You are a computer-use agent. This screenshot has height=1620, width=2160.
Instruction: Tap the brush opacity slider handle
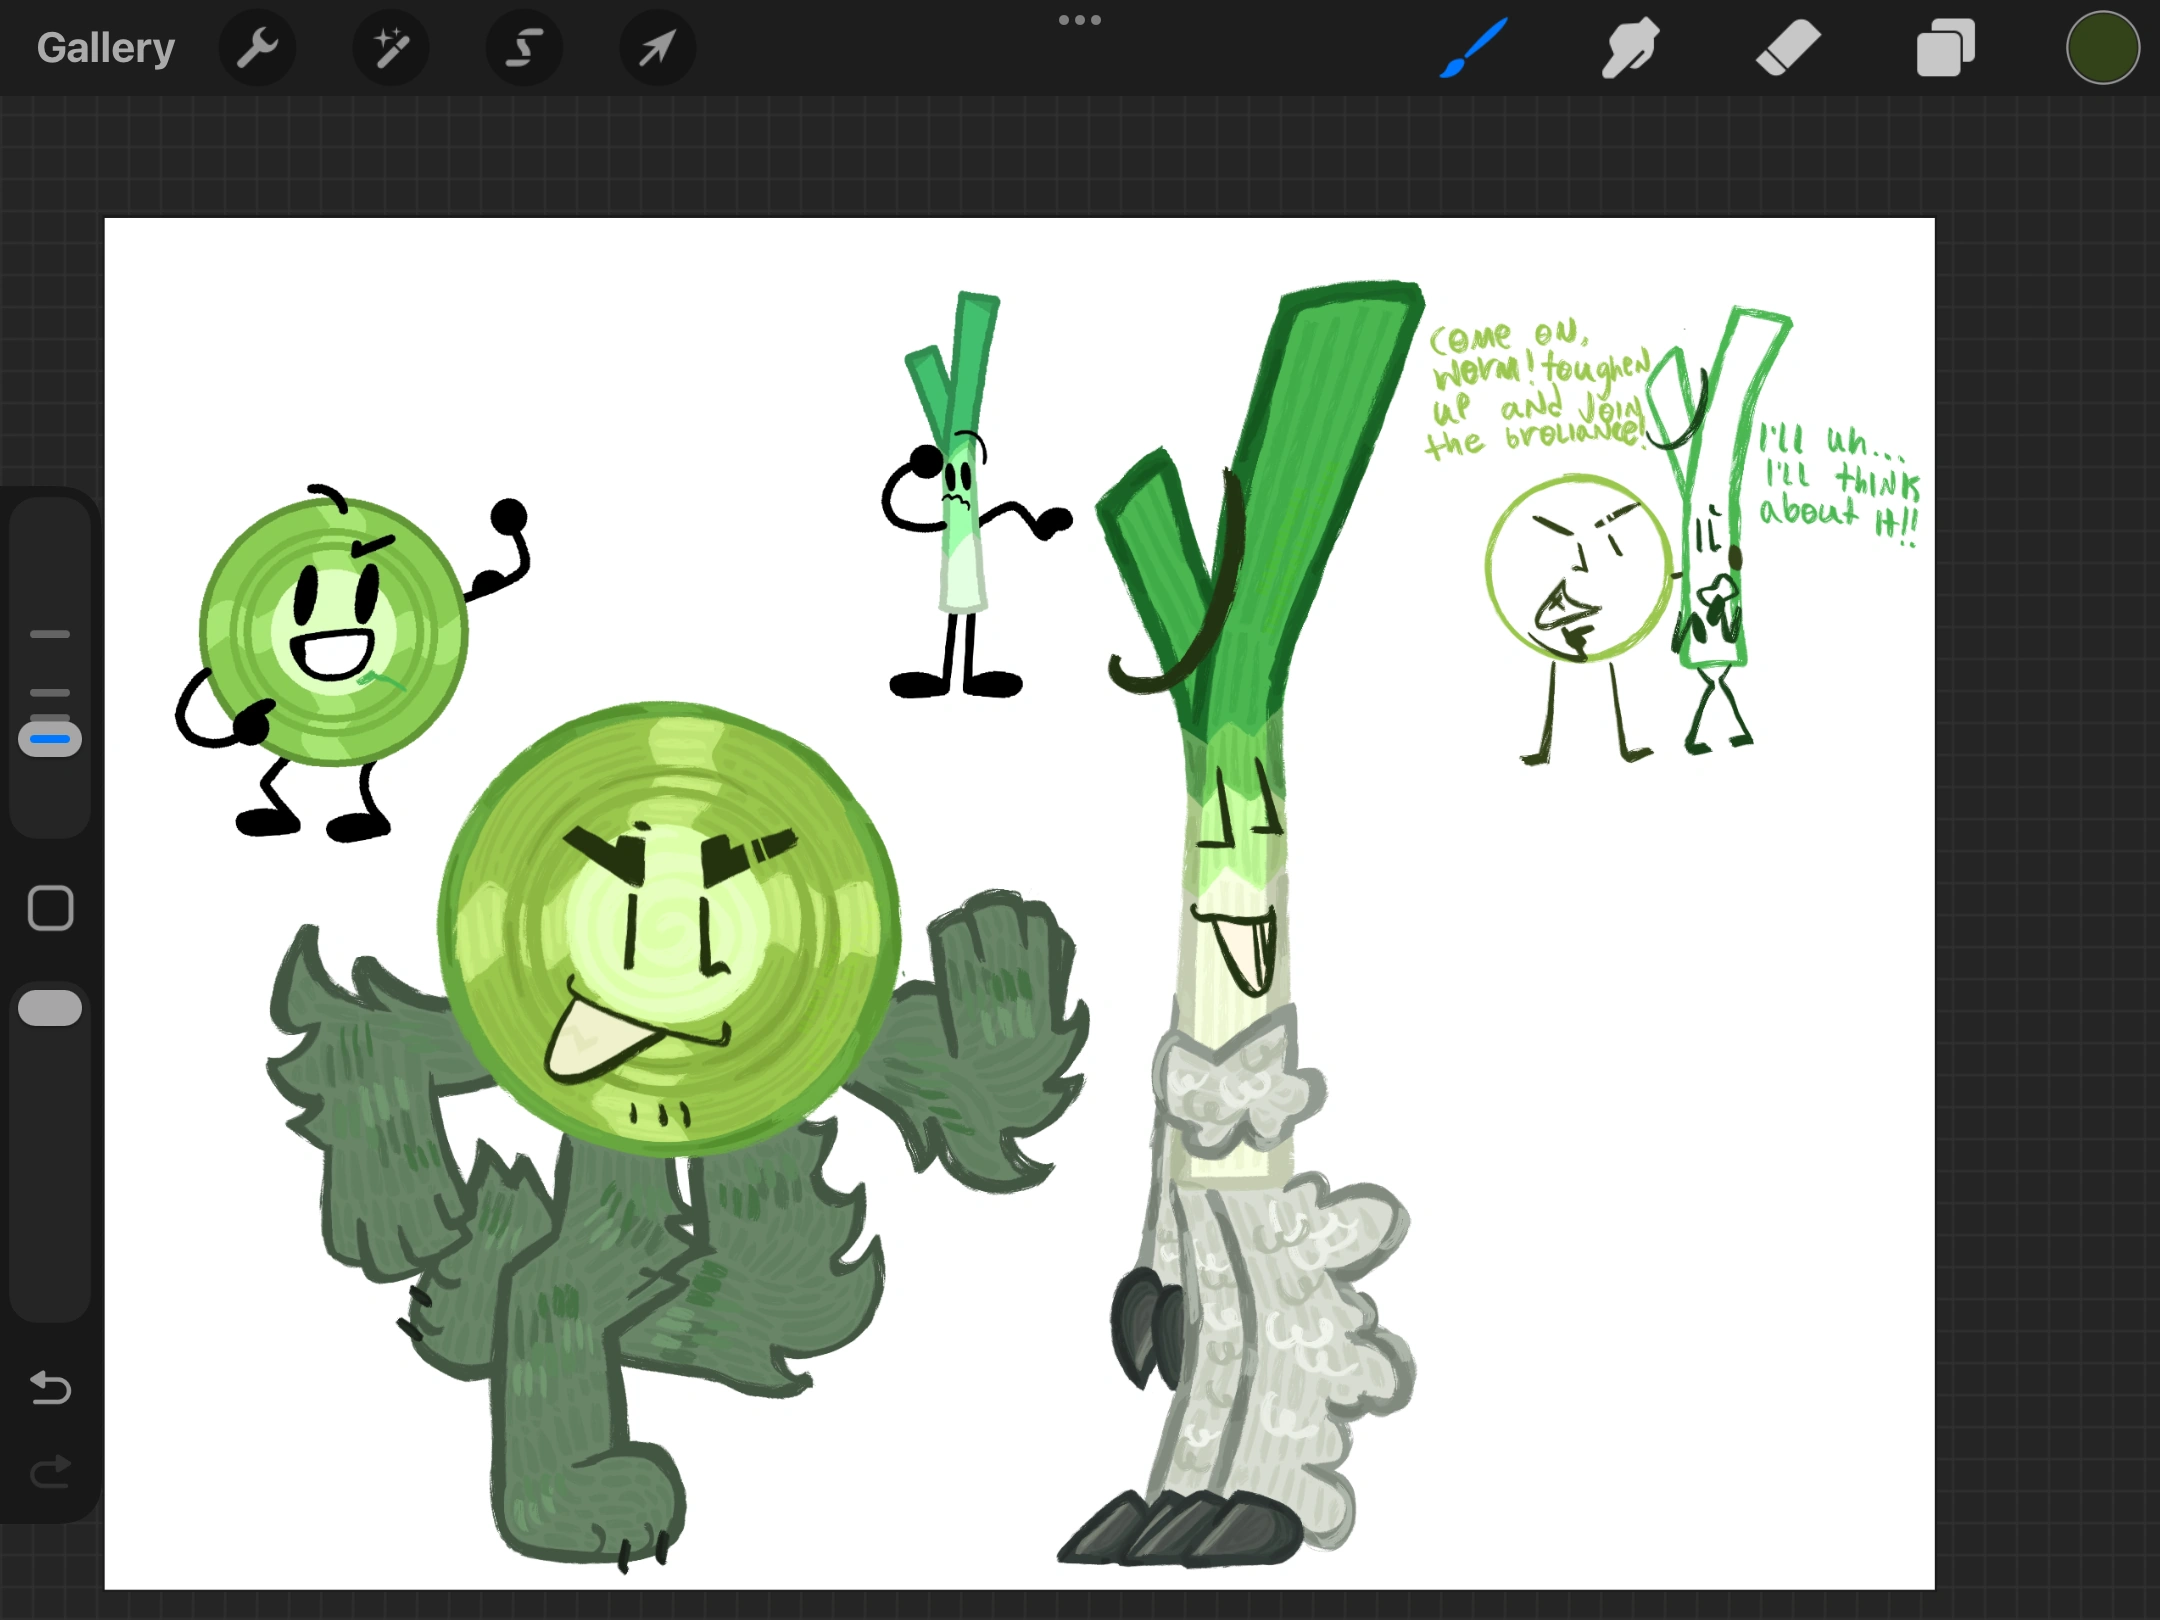coord(50,1008)
